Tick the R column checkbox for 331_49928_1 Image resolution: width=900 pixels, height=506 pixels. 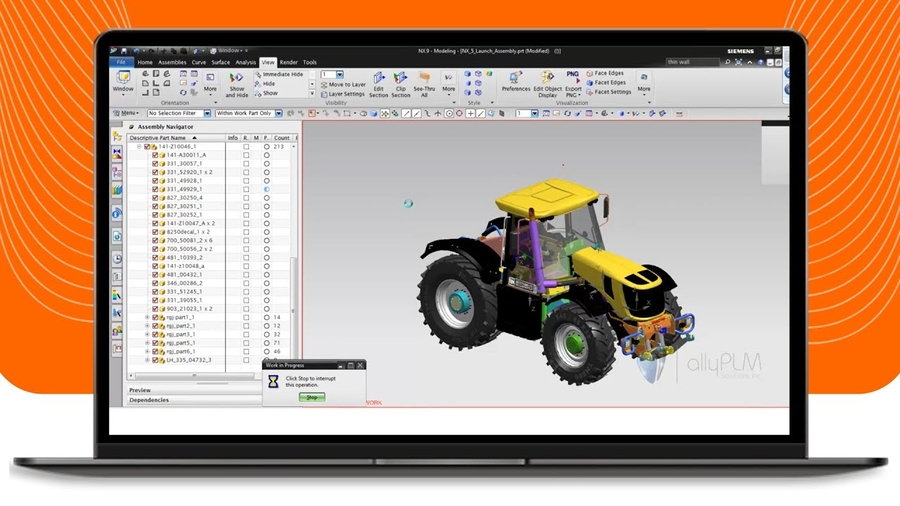246,181
